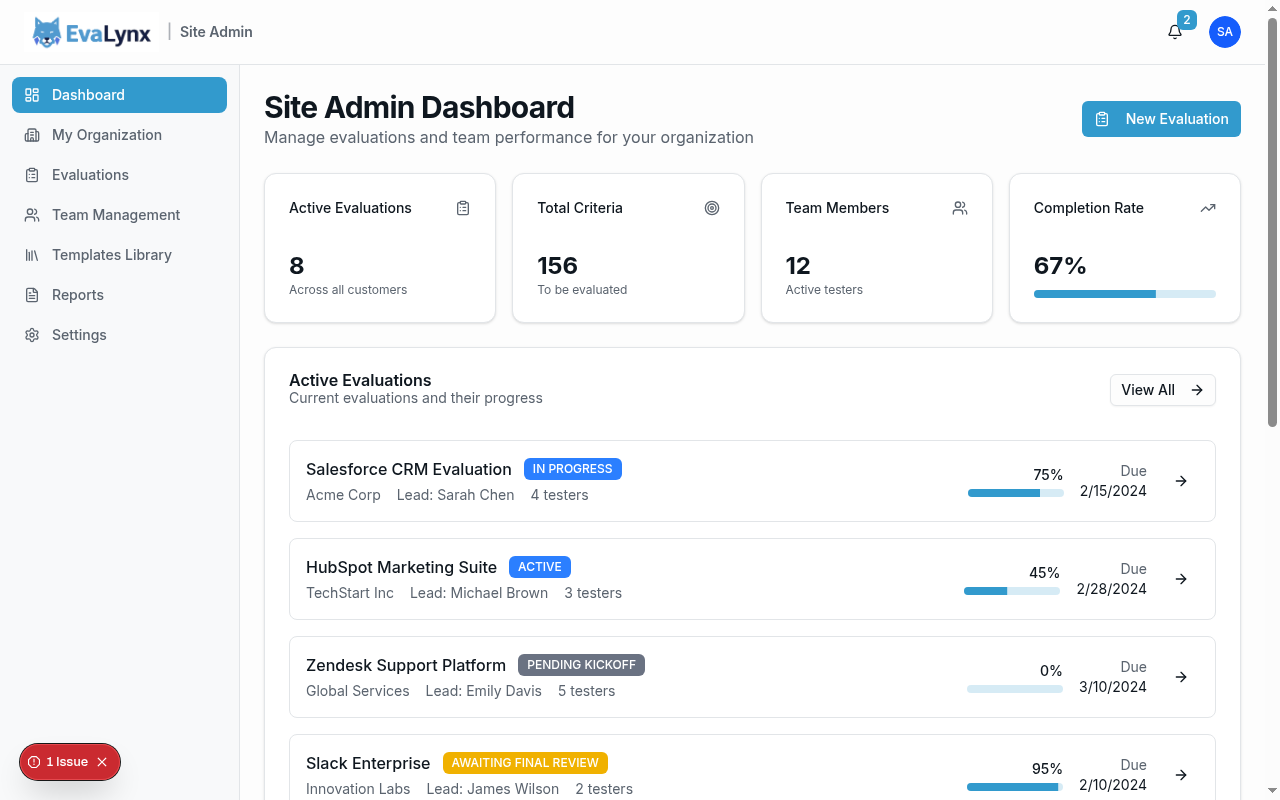Click 'Lead: Emily Davis' text
Screen dimensions: 1280x800
(x=483, y=691)
